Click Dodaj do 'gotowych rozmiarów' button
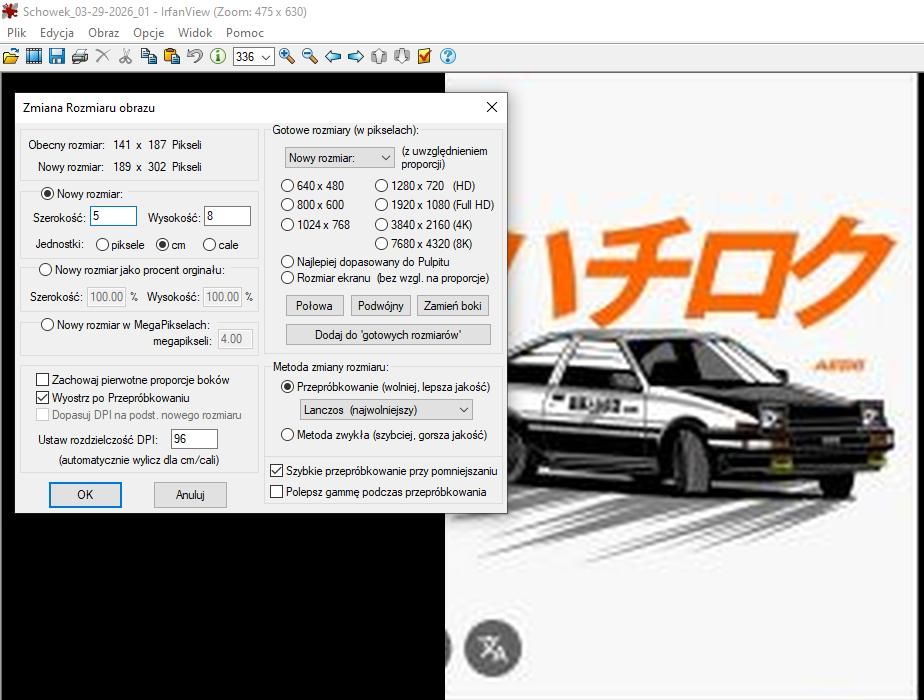Image resolution: width=924 pixels, height=700 pixels. (388, 335)
